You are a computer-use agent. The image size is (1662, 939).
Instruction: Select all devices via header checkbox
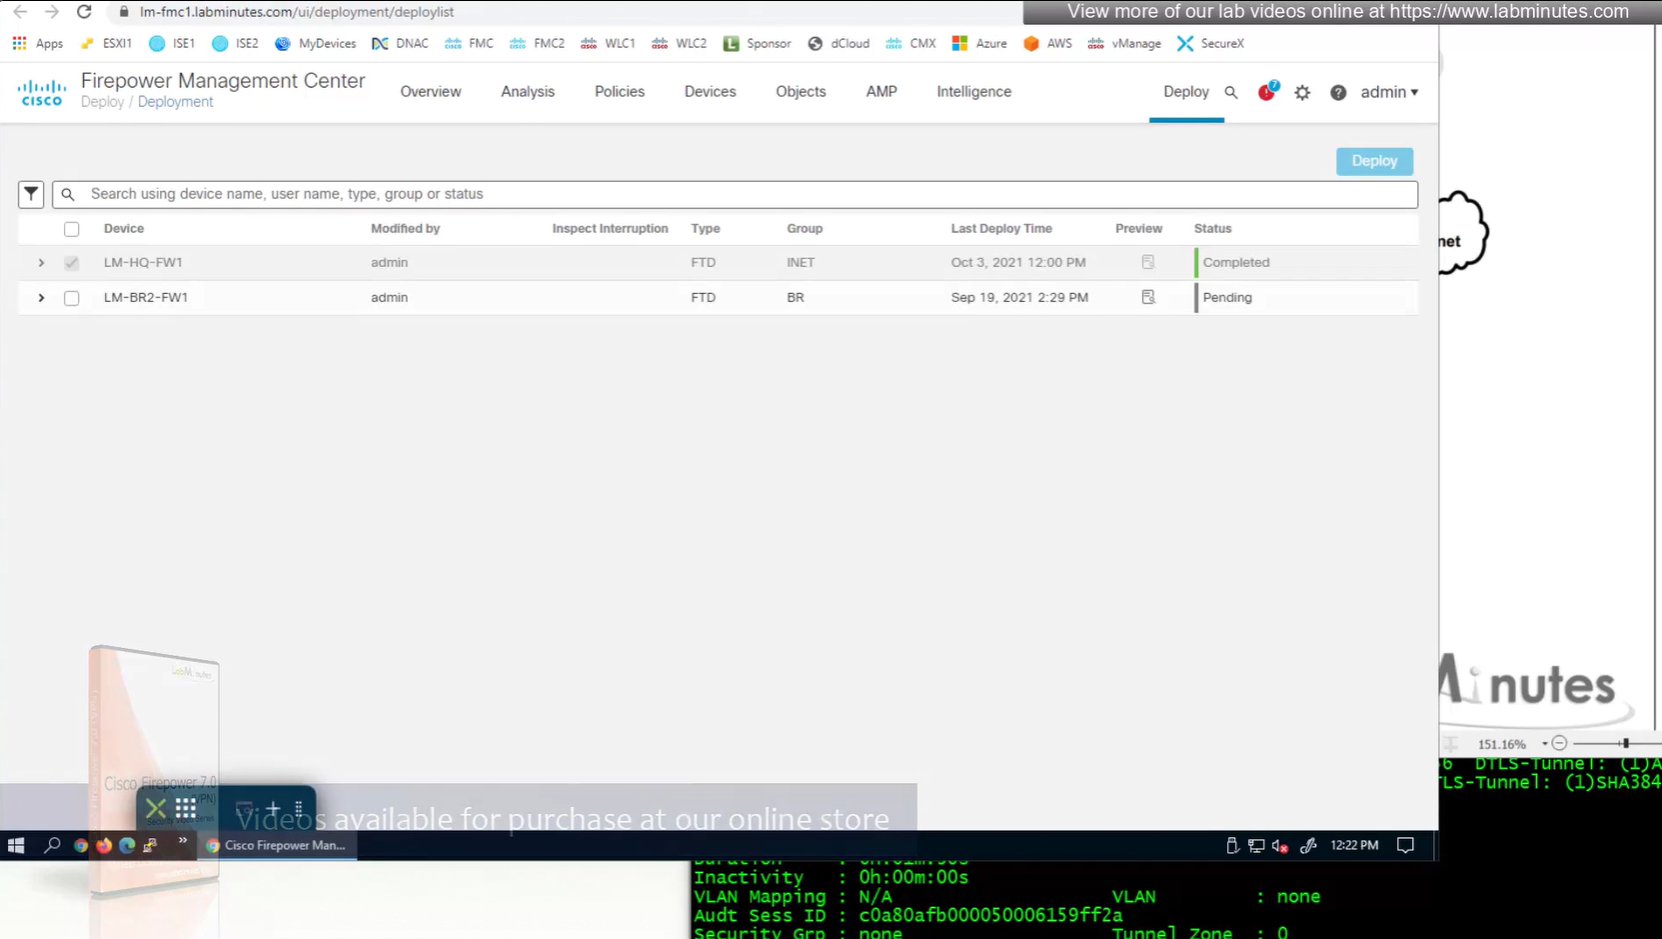pyautogui.click(x=72, y=229)
